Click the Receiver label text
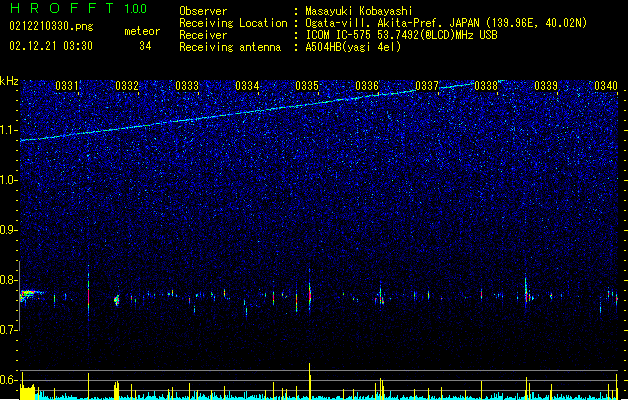Image resolution: width=629 pixels, height=400 pixels. pyautogui.click(x=203, y=35)
